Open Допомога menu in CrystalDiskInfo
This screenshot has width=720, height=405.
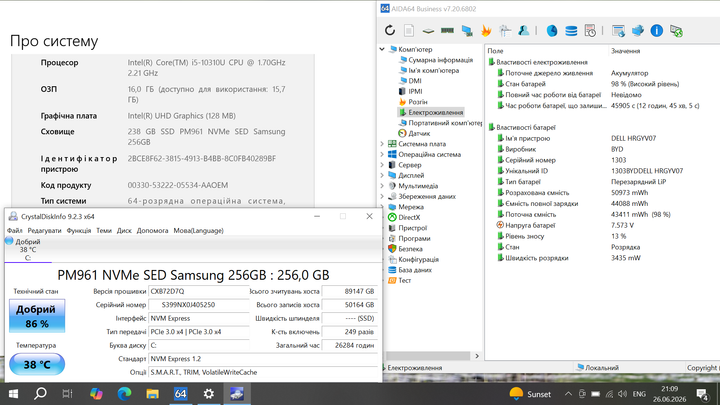[x=152, y=231]
